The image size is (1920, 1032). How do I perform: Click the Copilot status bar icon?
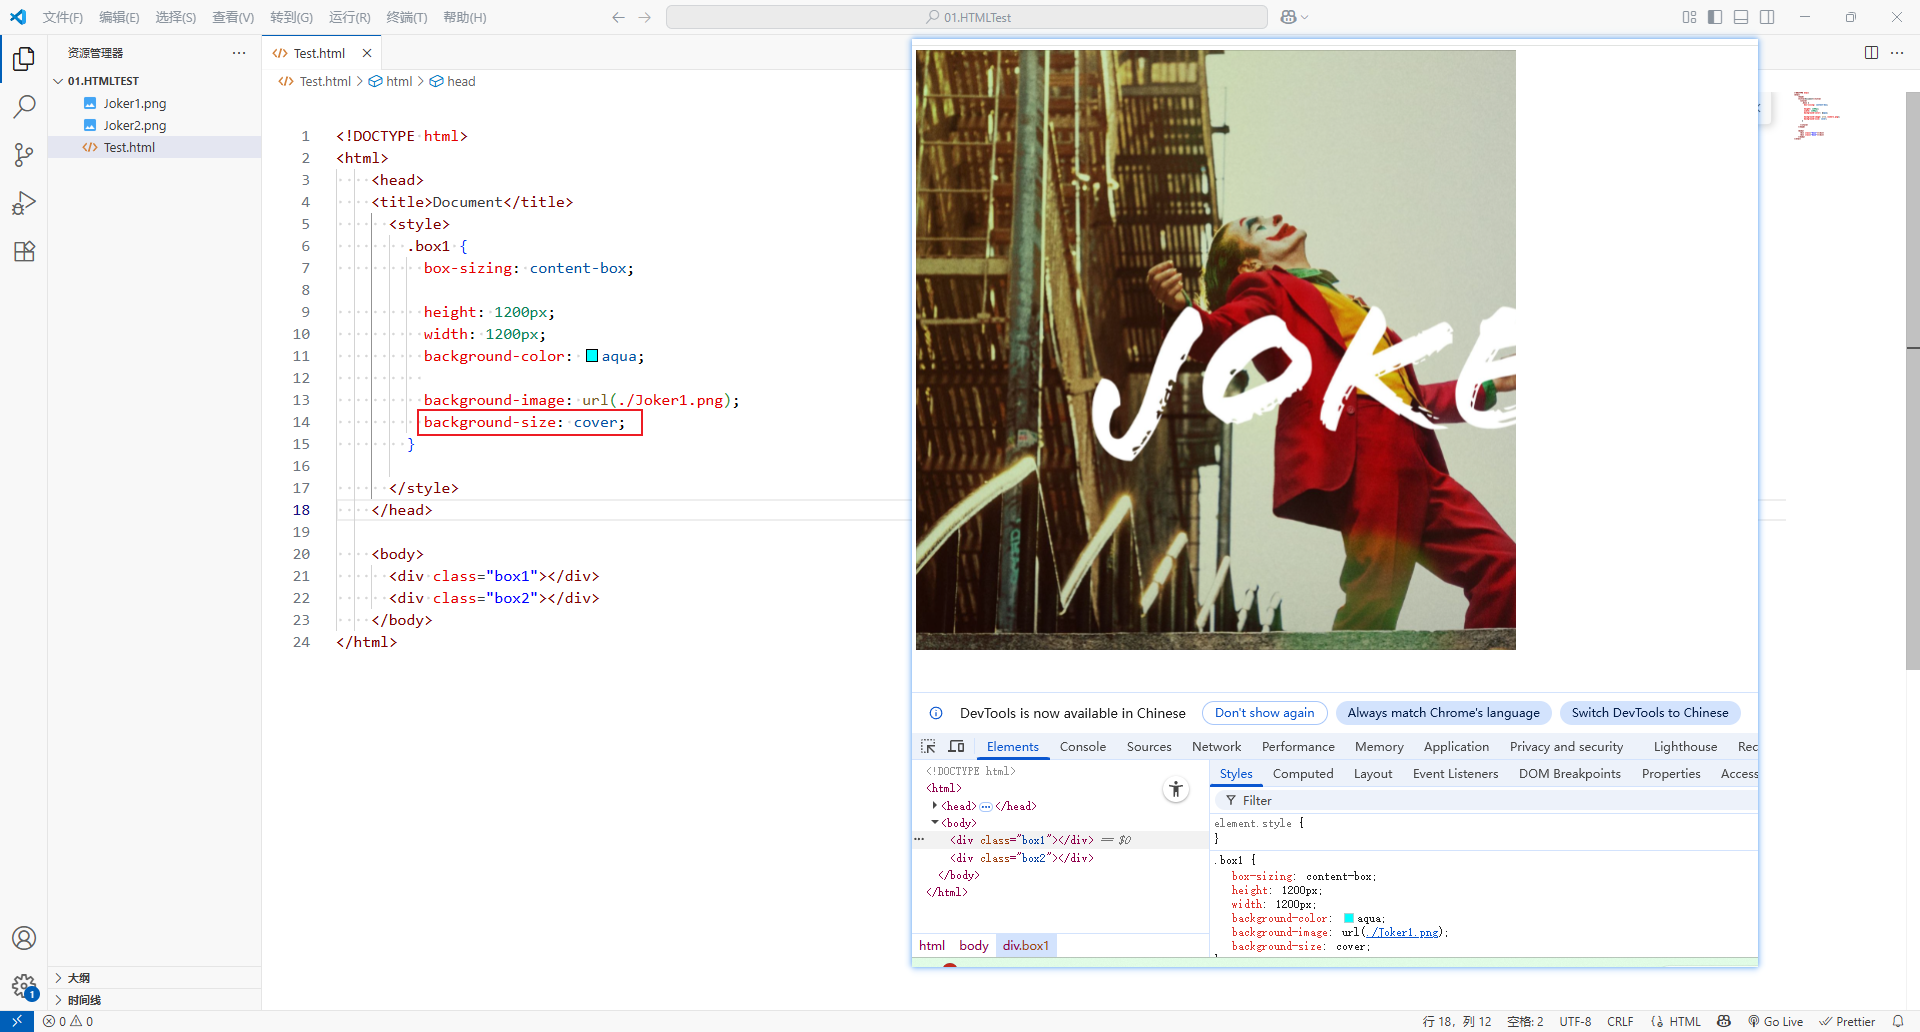point(1724,1021)
